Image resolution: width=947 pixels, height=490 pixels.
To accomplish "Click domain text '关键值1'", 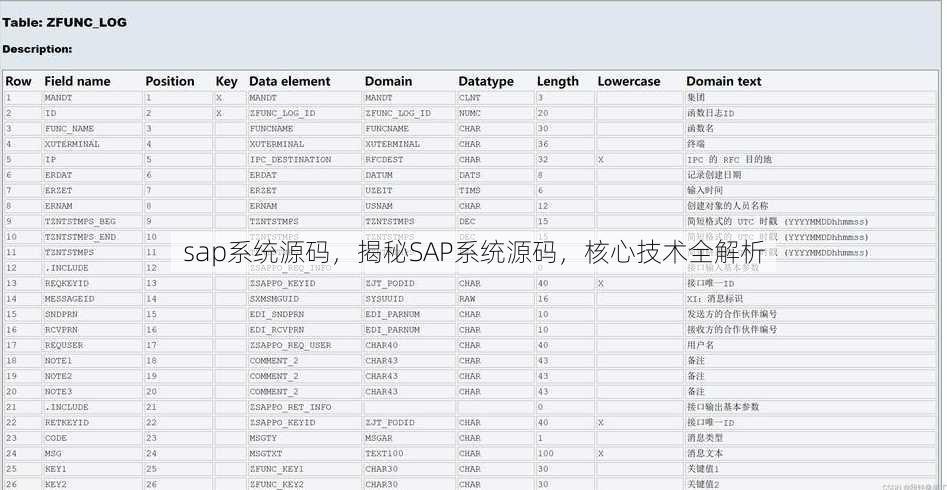I will click(703, 469).
